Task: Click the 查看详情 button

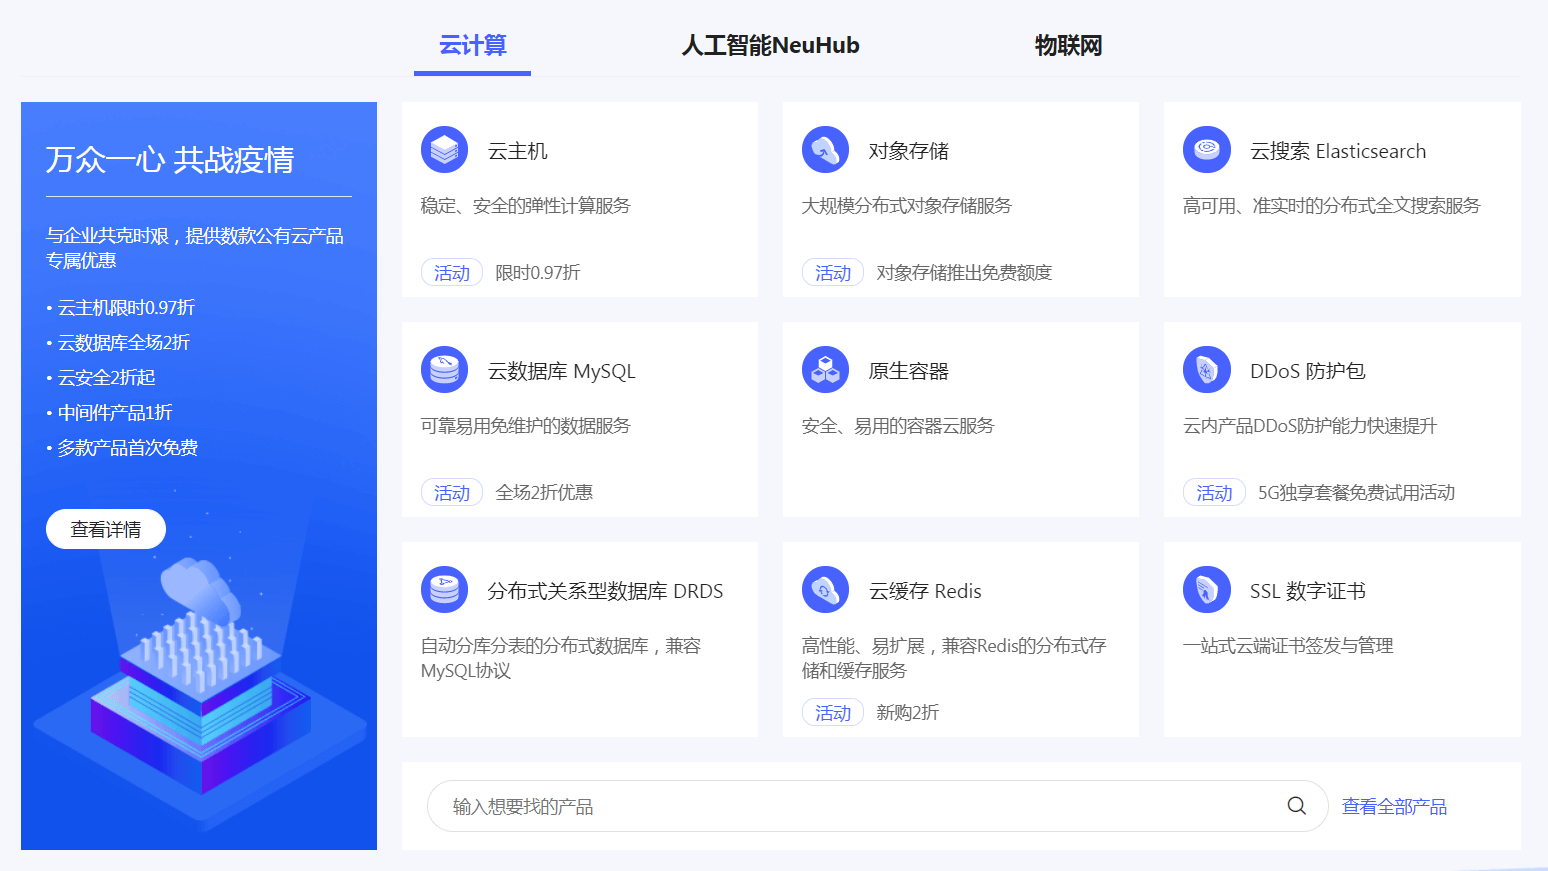Action: (106, 529)
